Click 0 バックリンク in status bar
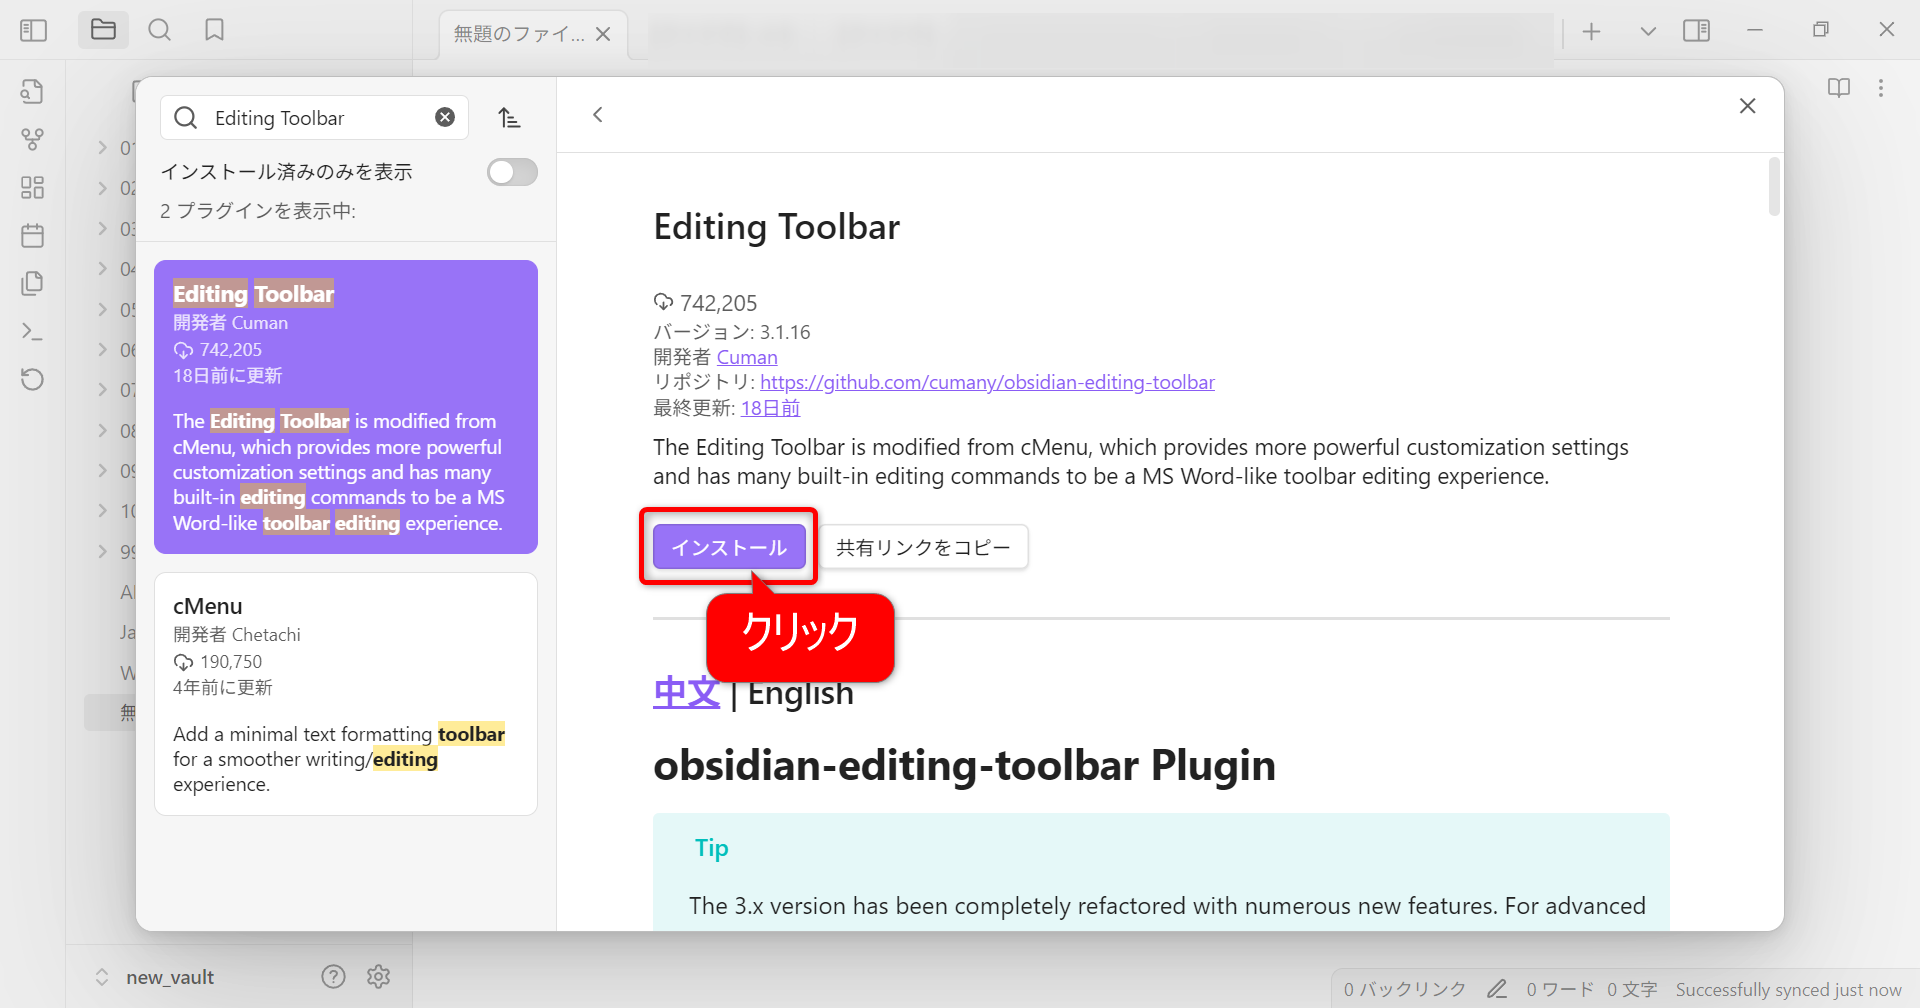The height and width of the screenshot is (1008, 1920). 1404,989
